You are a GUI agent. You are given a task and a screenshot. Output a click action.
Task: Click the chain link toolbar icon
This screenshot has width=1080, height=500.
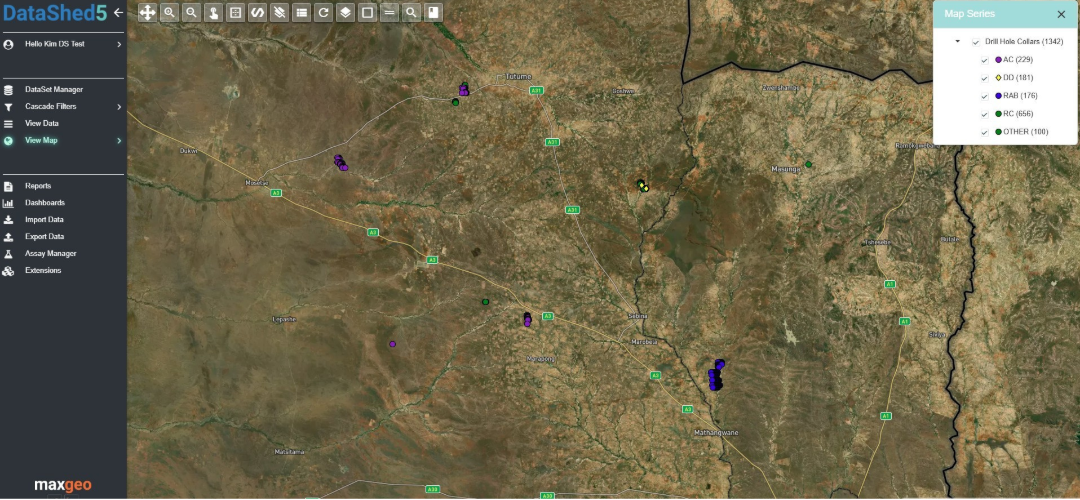(x=258, y=12)
